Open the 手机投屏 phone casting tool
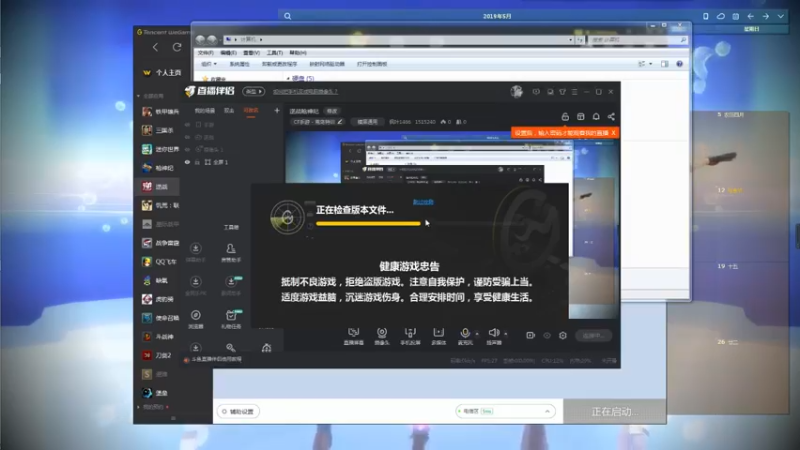 [x=410, y=336]
